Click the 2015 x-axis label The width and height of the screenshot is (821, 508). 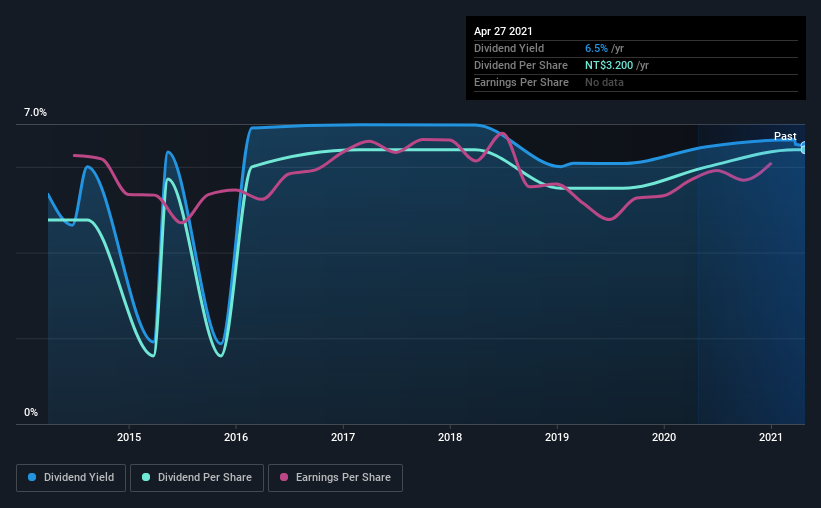[129, 437]
